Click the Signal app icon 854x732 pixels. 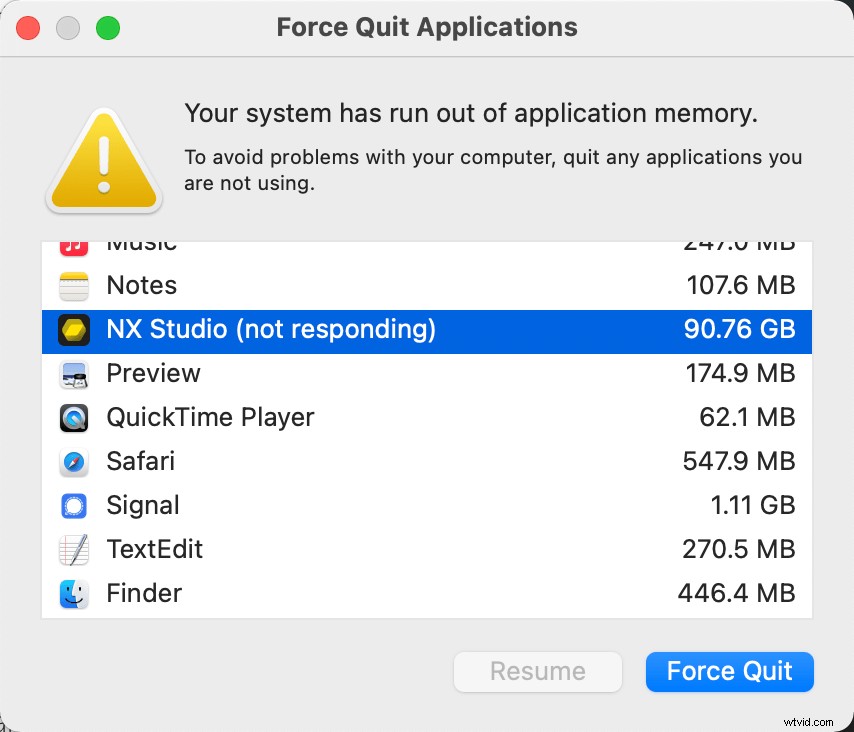[74, 506]
